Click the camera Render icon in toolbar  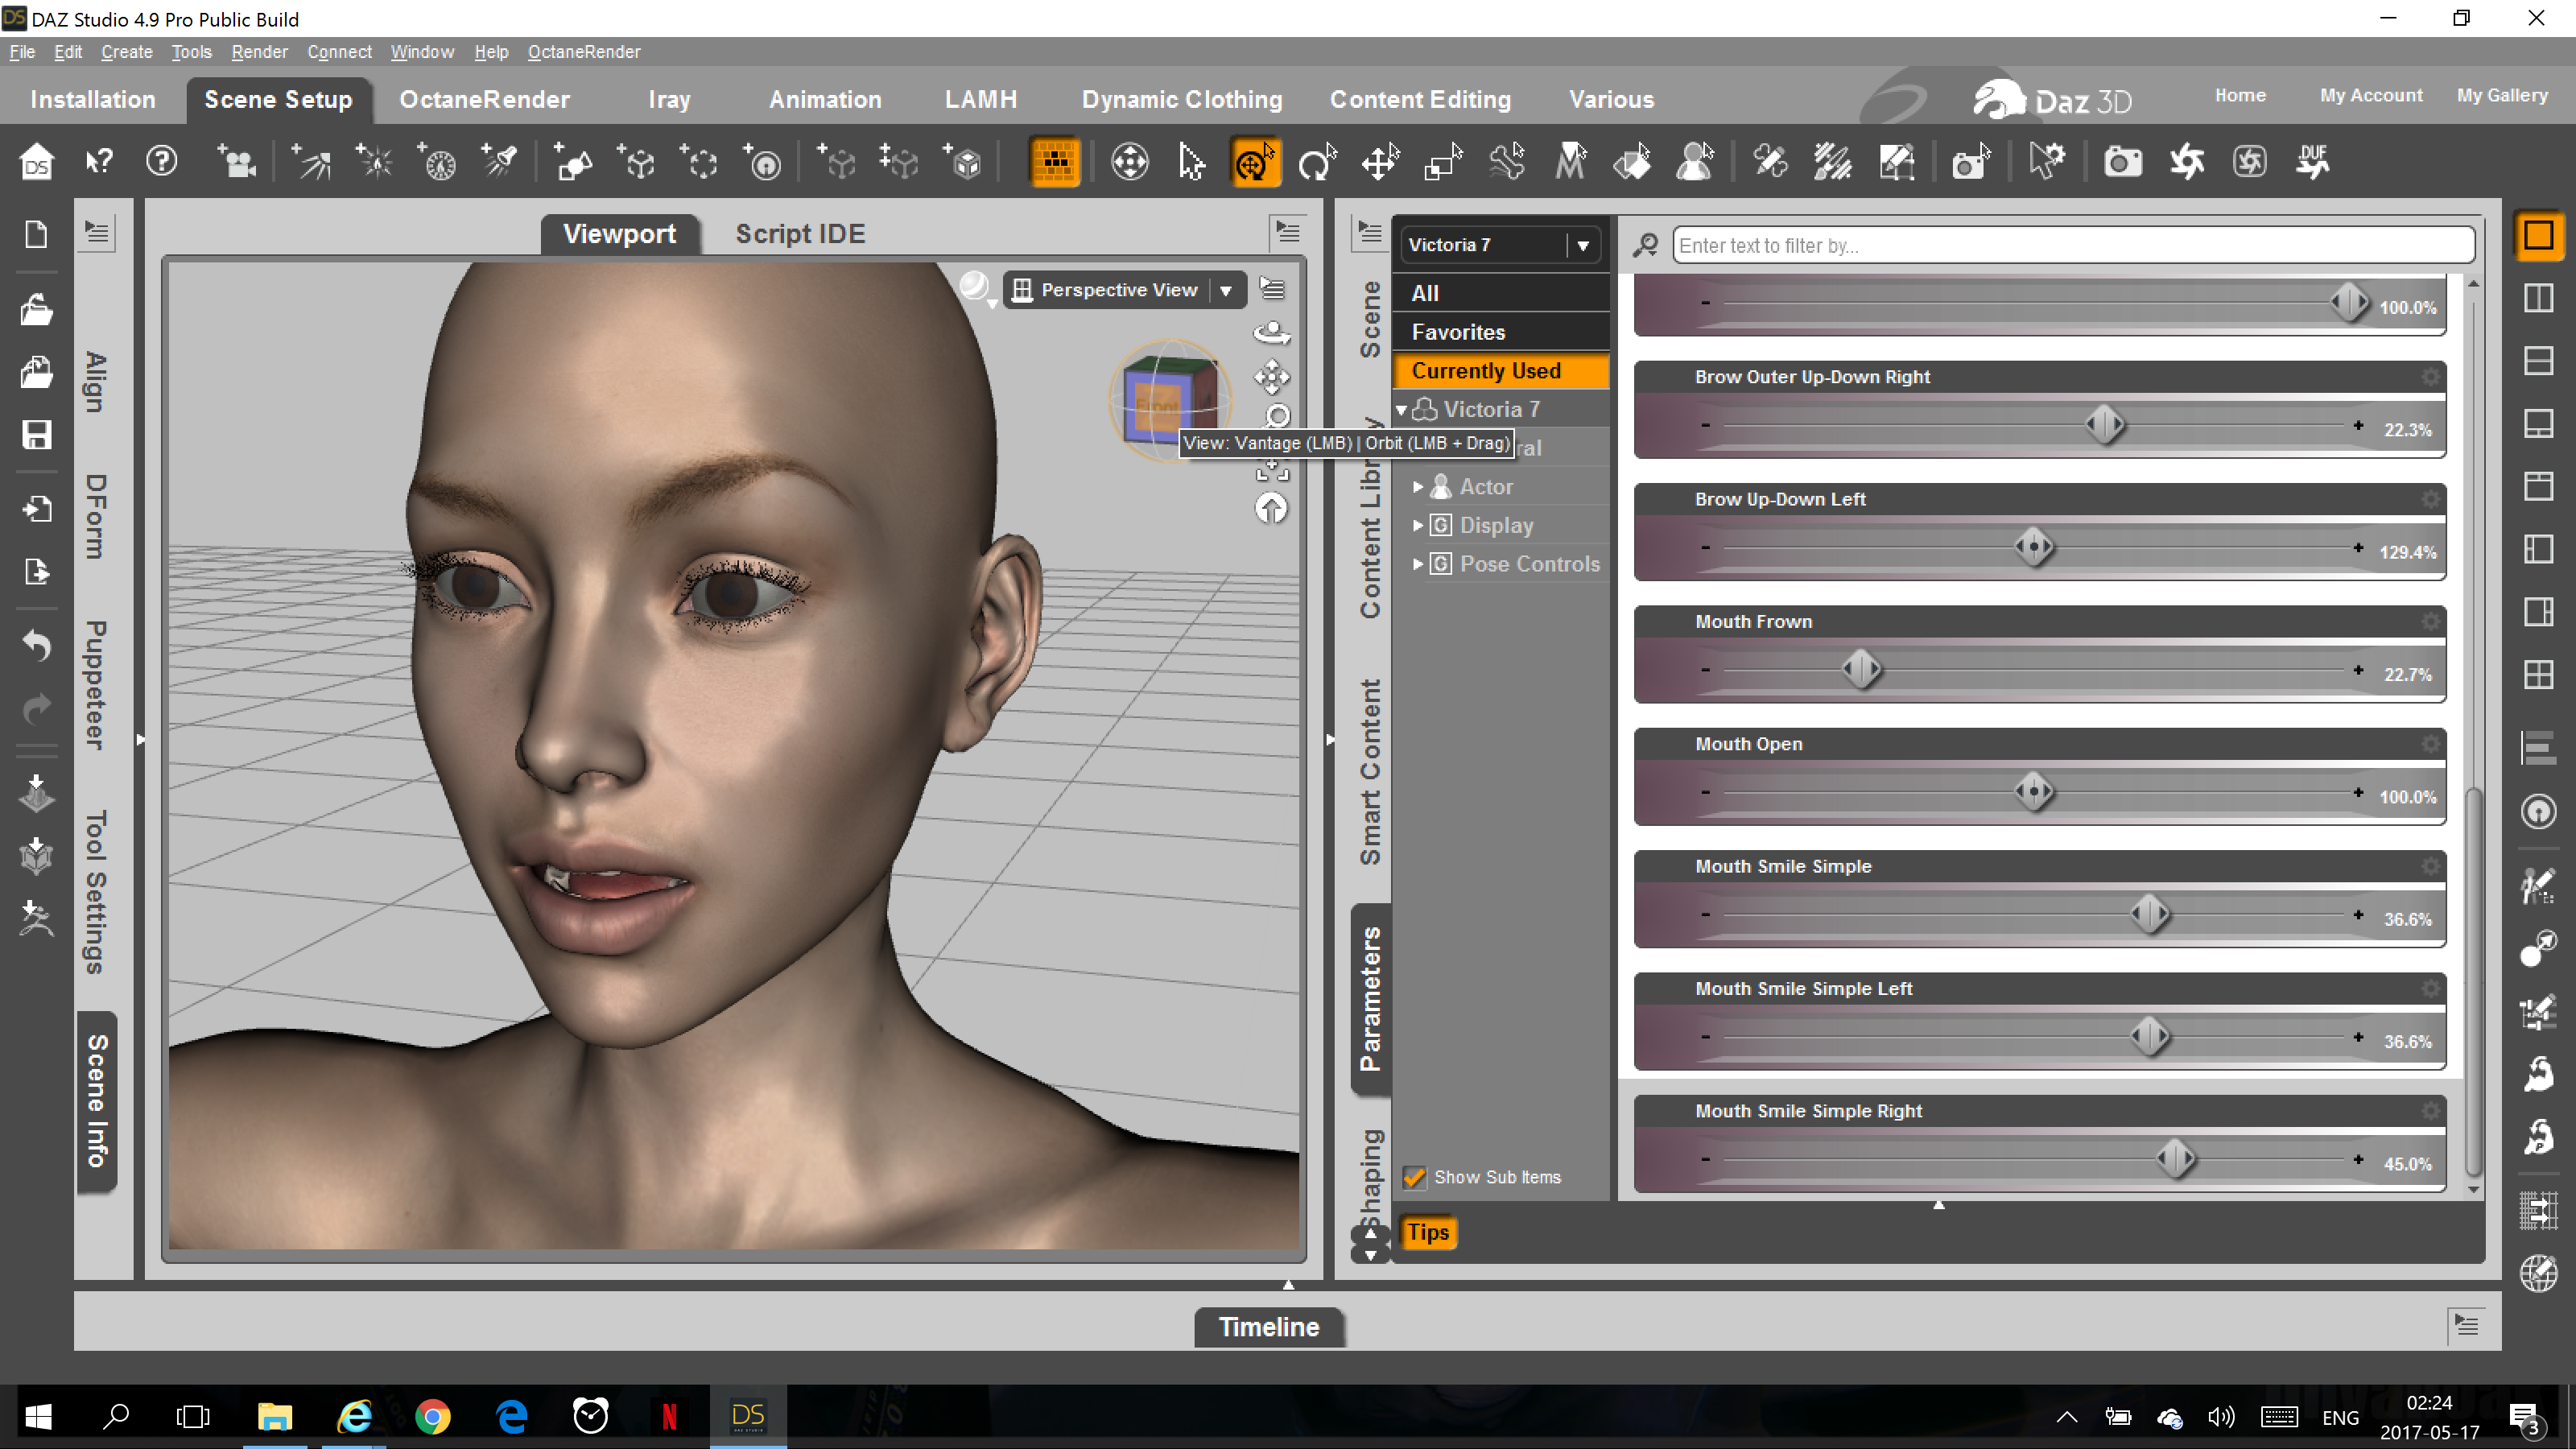pyautogui.click(x=2122, y=161)
